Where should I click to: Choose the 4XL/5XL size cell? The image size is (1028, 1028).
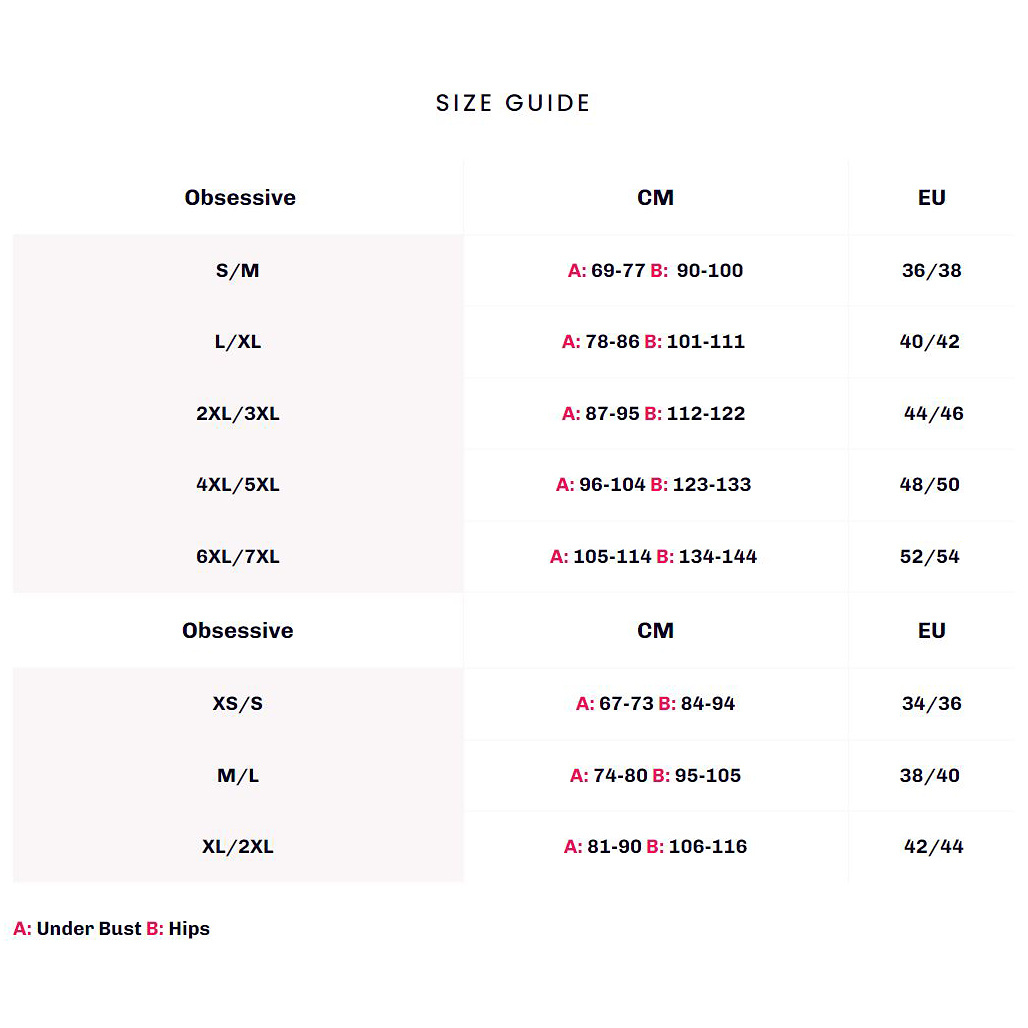coord(238,484)
